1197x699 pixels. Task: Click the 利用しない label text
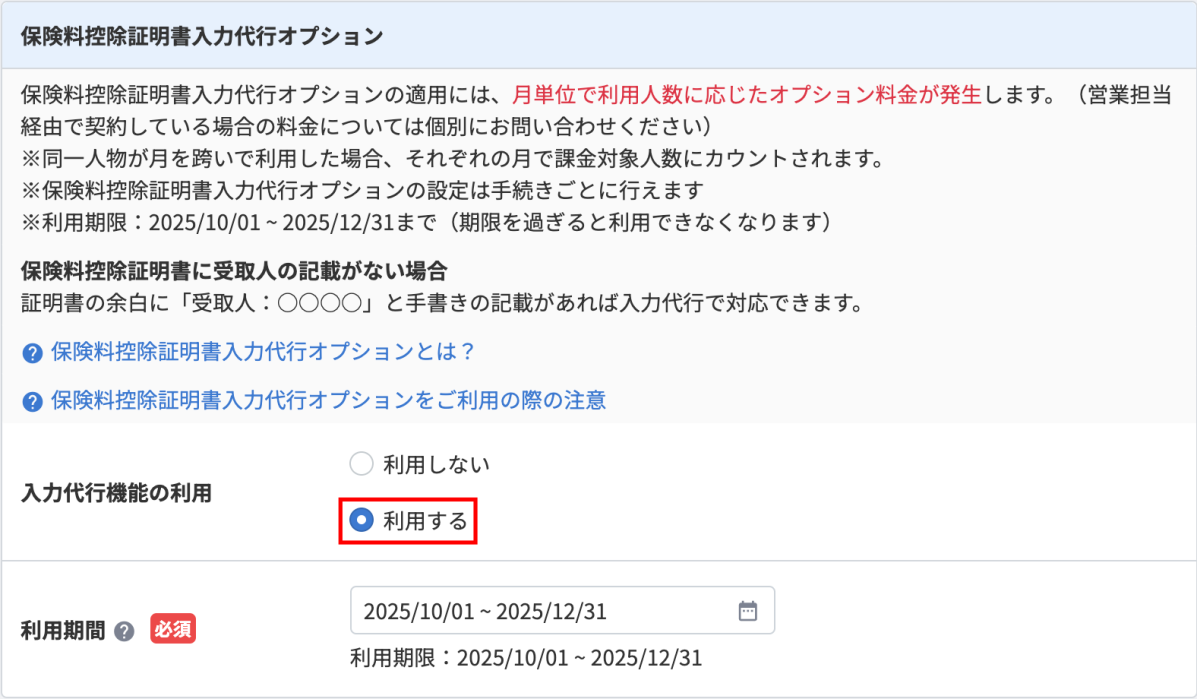click(x=437, y=464)
